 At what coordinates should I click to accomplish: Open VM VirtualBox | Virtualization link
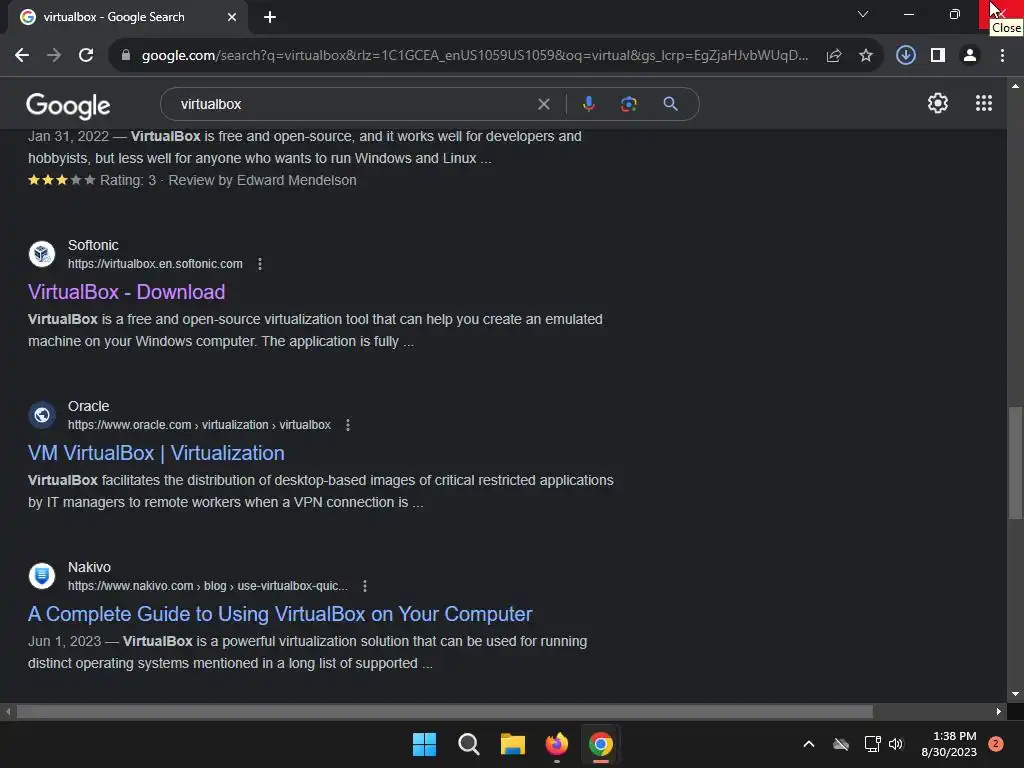click(156, 453)
